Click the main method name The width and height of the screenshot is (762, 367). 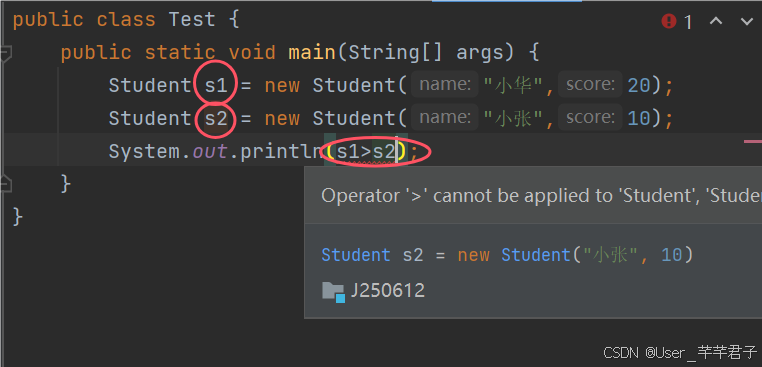[312, 52]
